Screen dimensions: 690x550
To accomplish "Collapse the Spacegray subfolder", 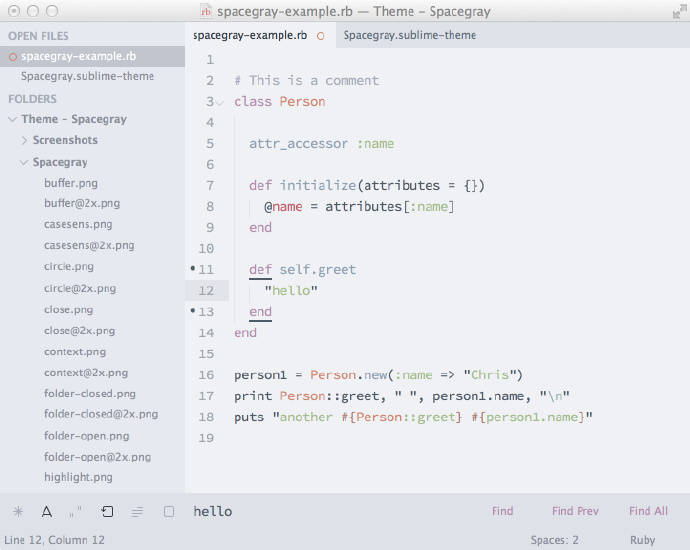I will (24, 162).
